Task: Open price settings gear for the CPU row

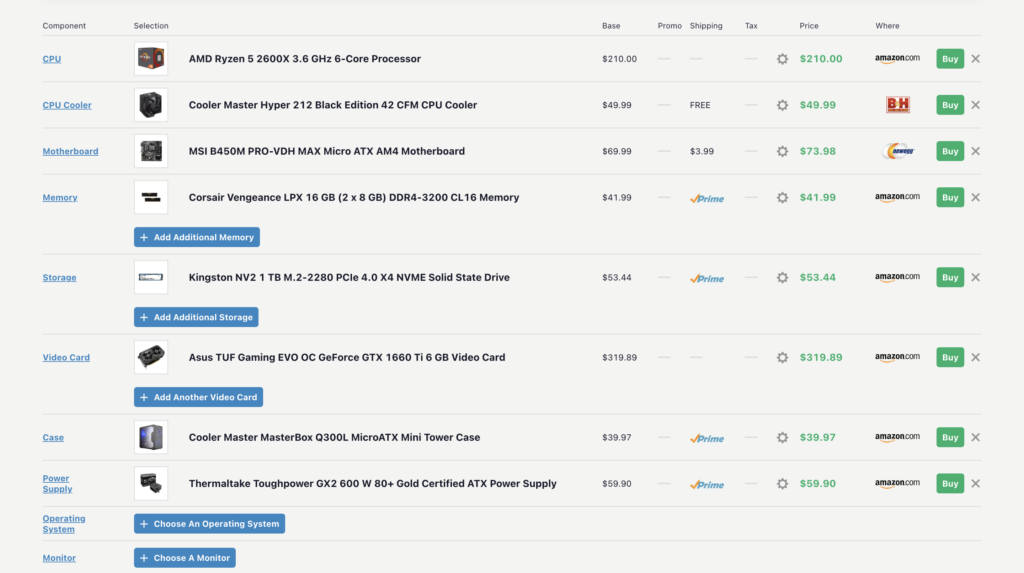Action: (782, 59)
